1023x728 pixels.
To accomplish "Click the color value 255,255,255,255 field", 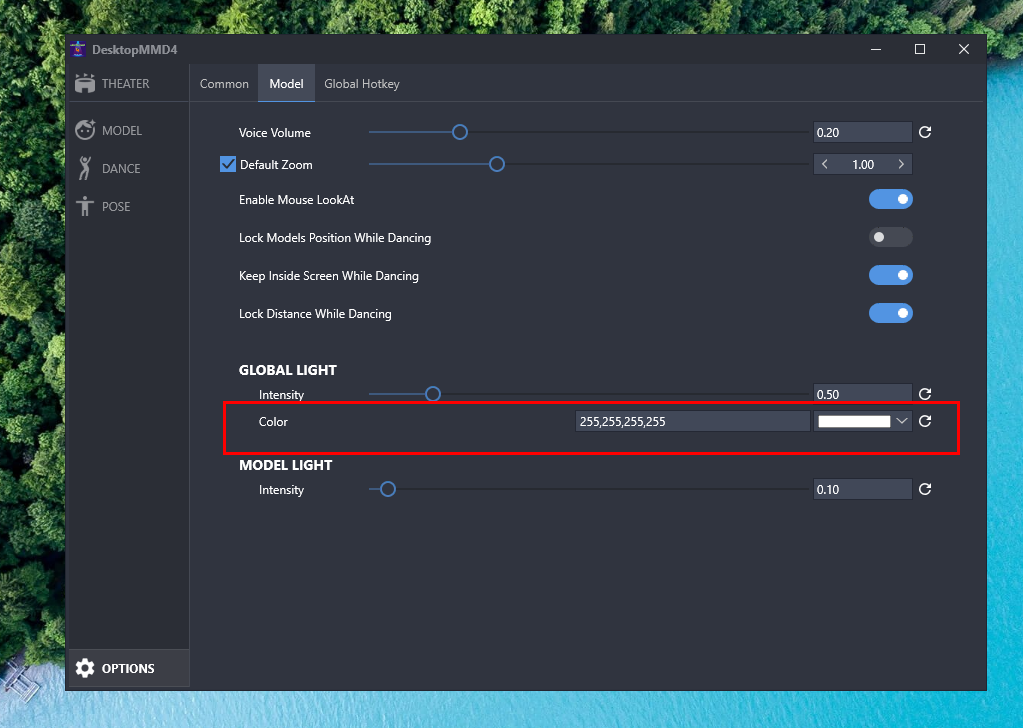I will tap(692, 421).
